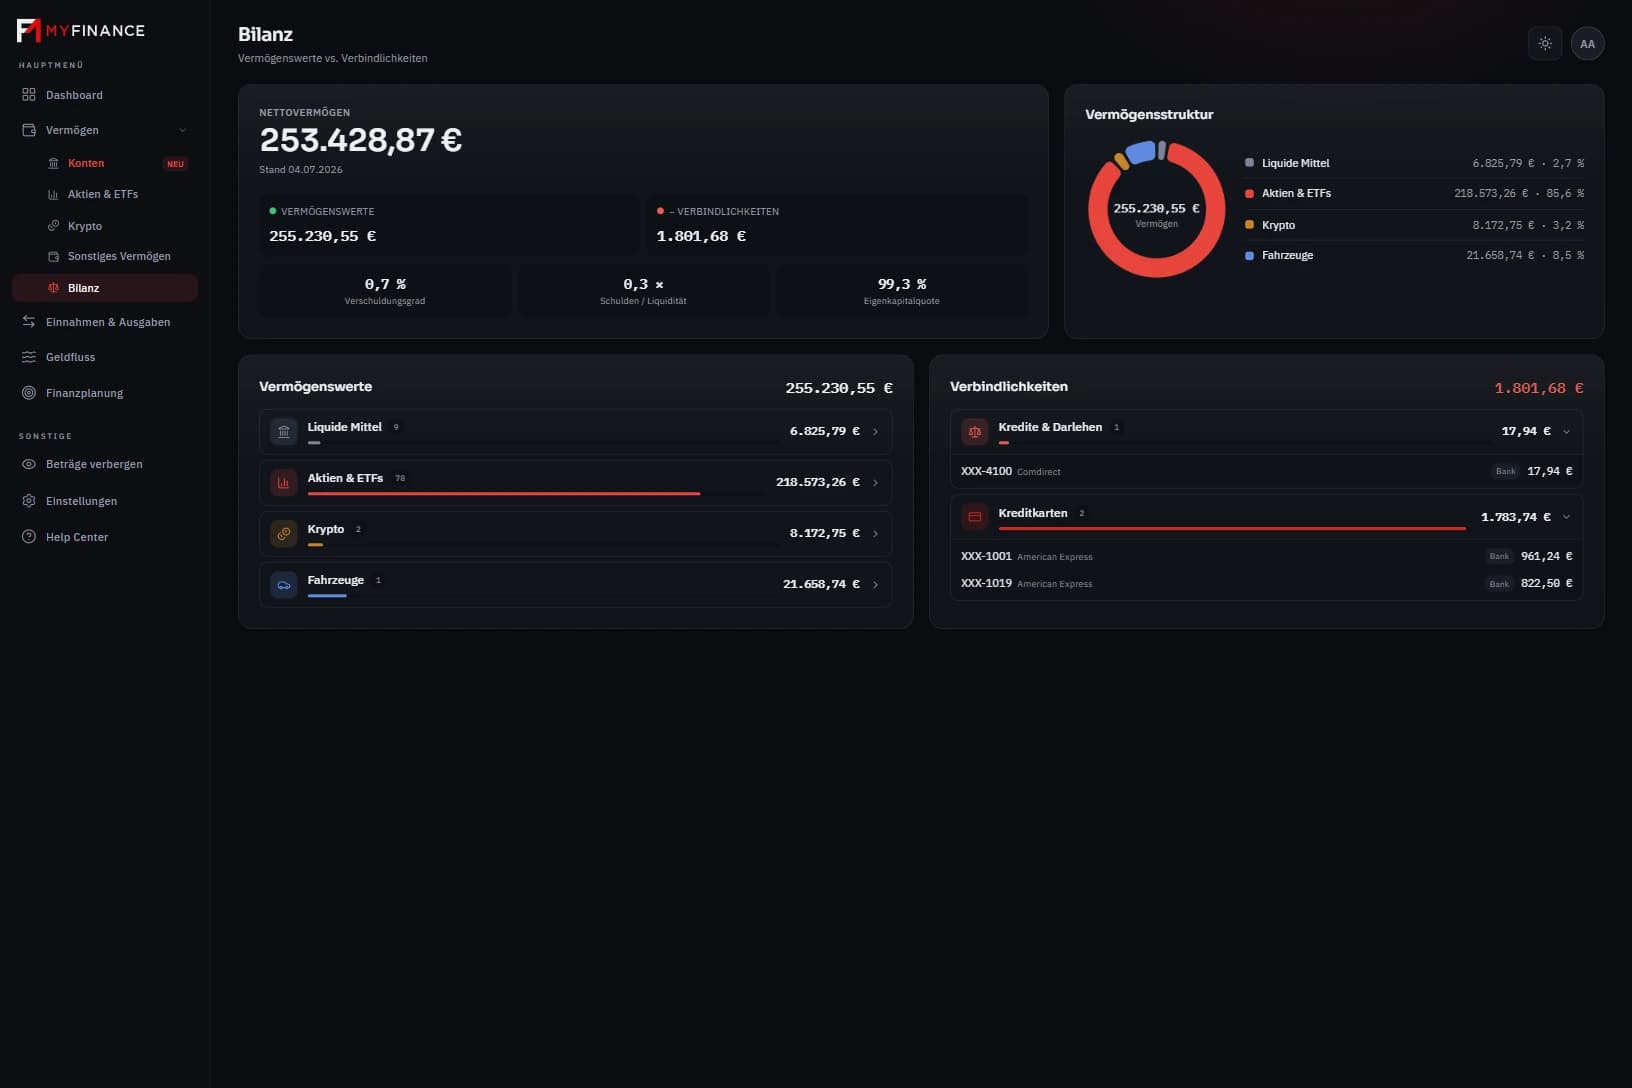This screenshot has height=1088, width=1632.
Task: Collapse Kreditkarten chevron
Action: coord(1566,517)
